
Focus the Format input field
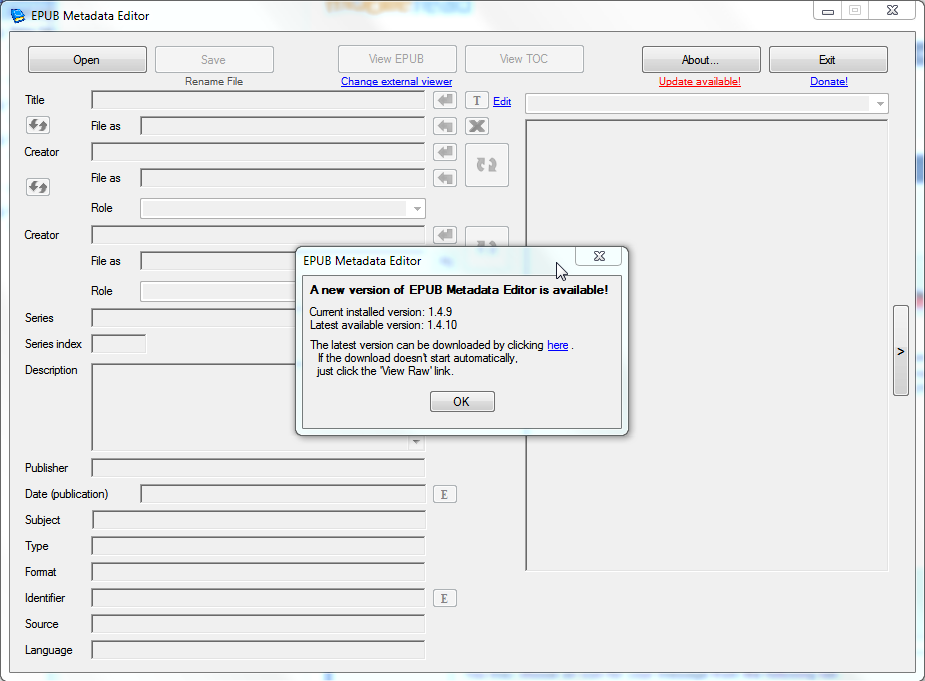coord(258,572)
